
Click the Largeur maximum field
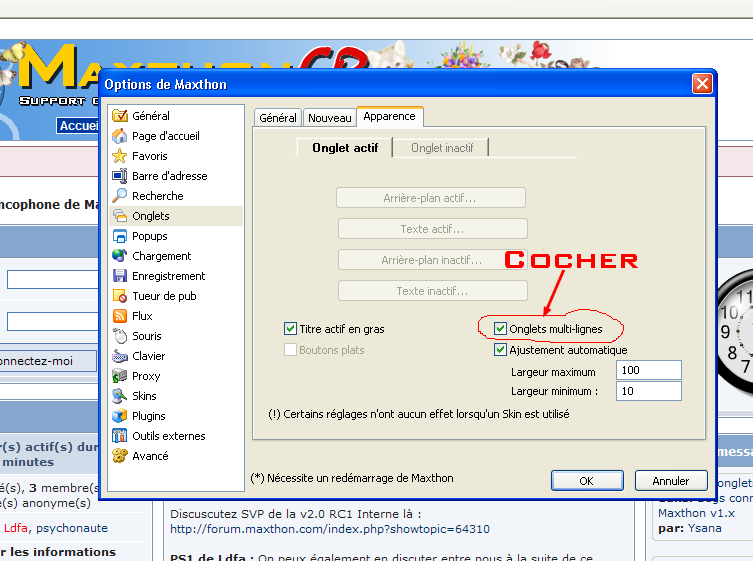649,370
